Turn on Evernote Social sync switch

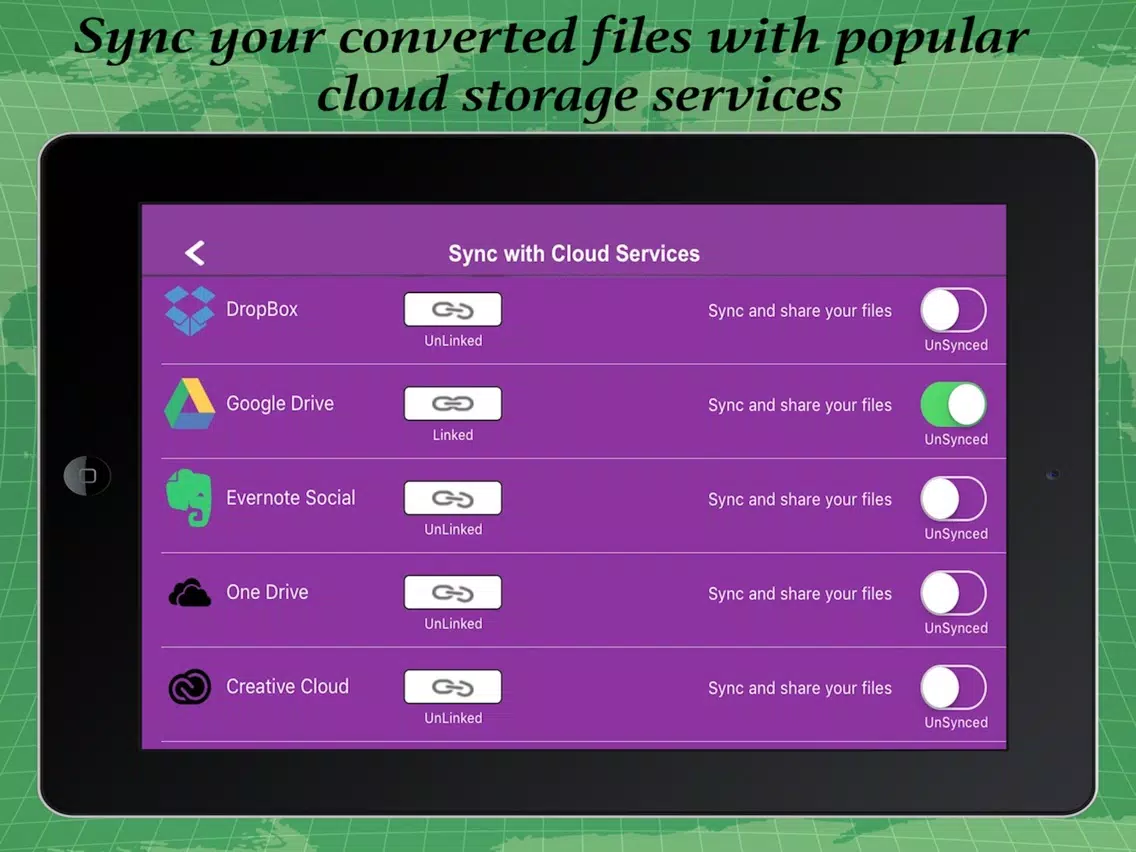click(x=953, y=498)
